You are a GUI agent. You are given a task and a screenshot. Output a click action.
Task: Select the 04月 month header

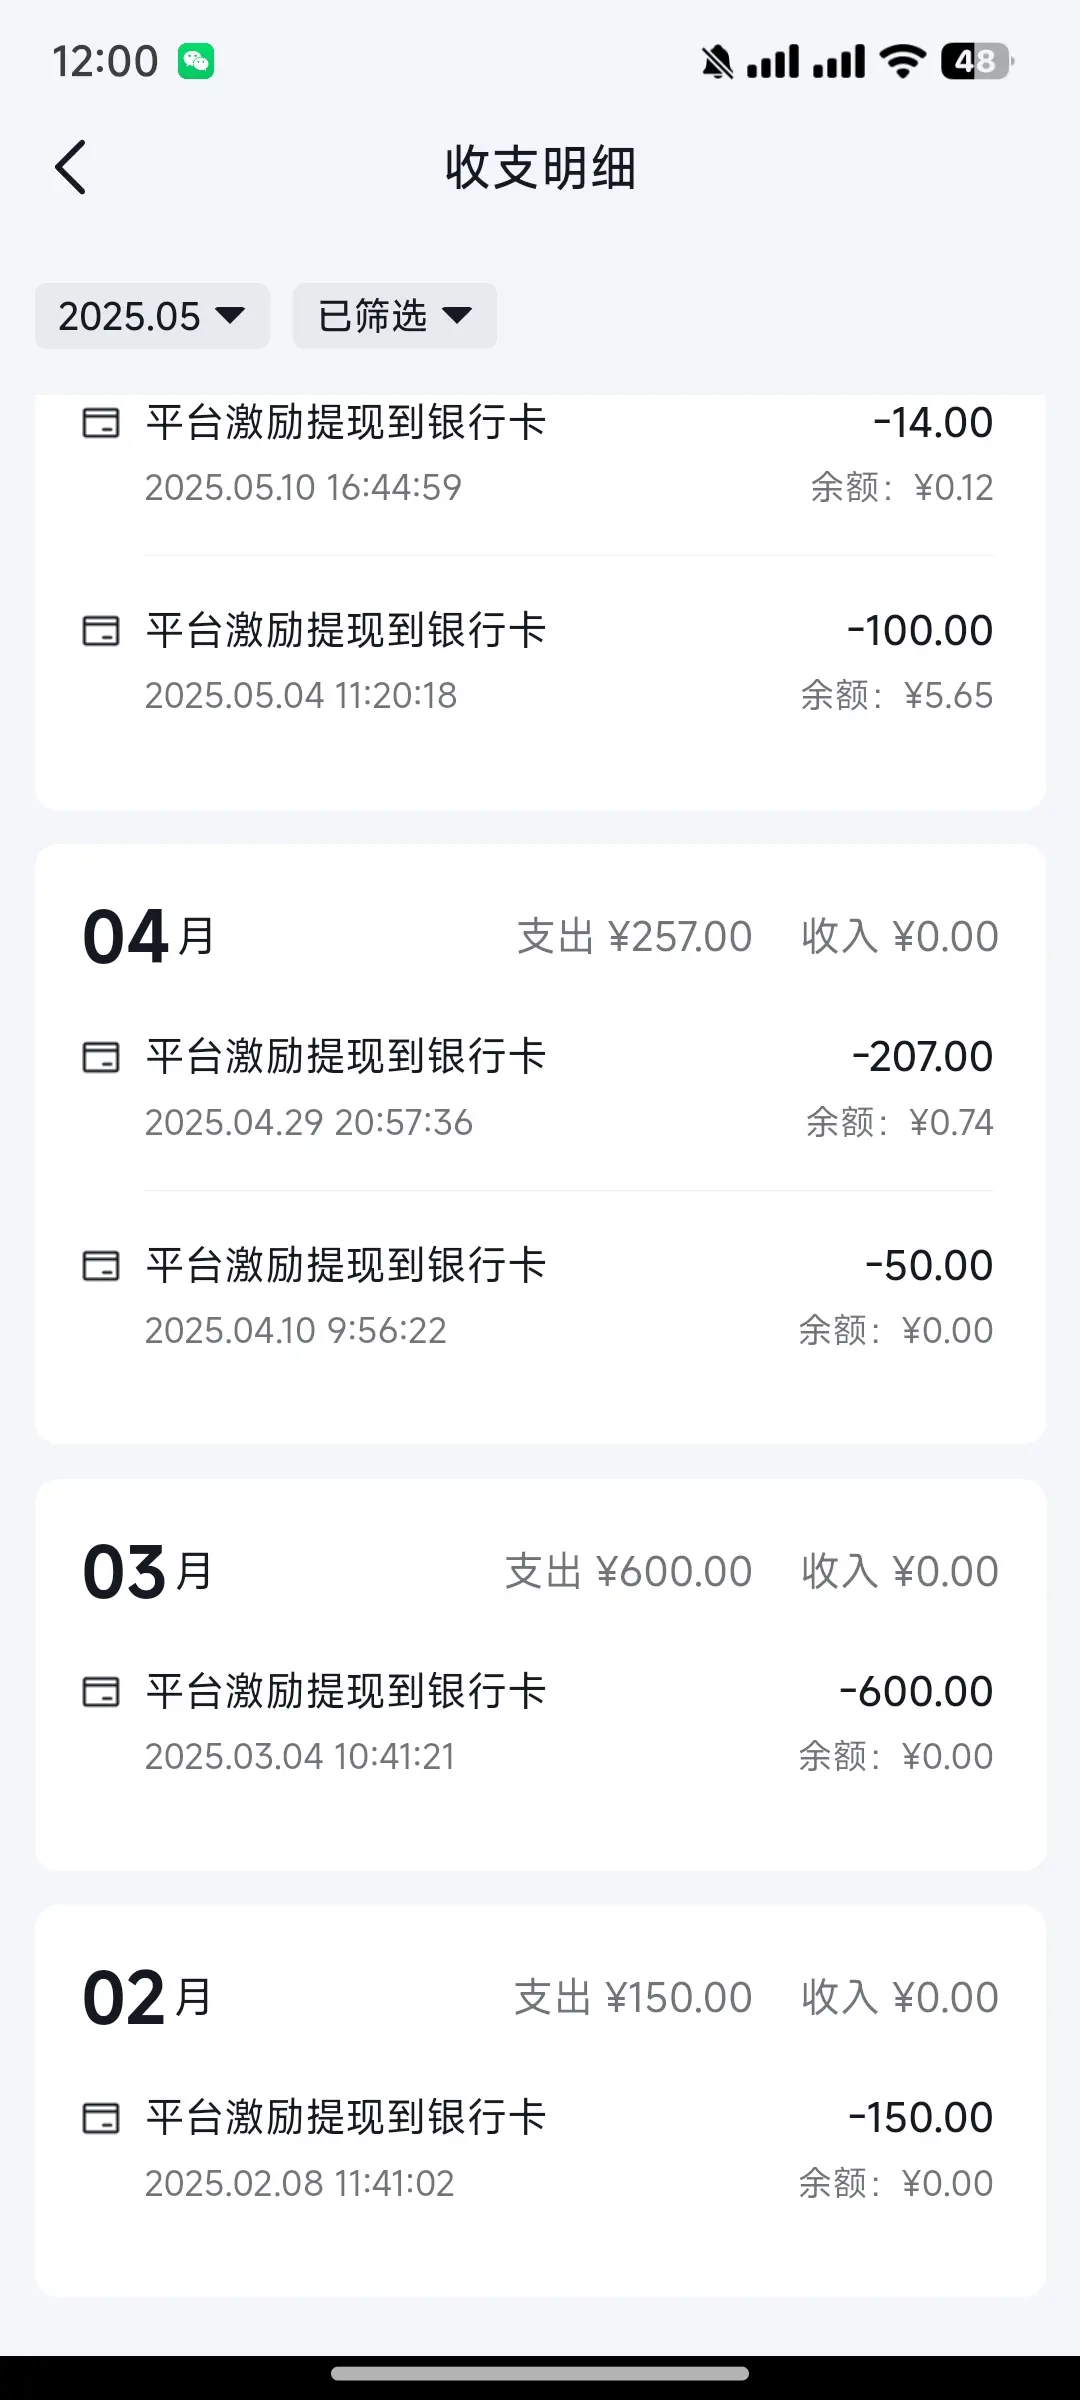coord(149,937)
